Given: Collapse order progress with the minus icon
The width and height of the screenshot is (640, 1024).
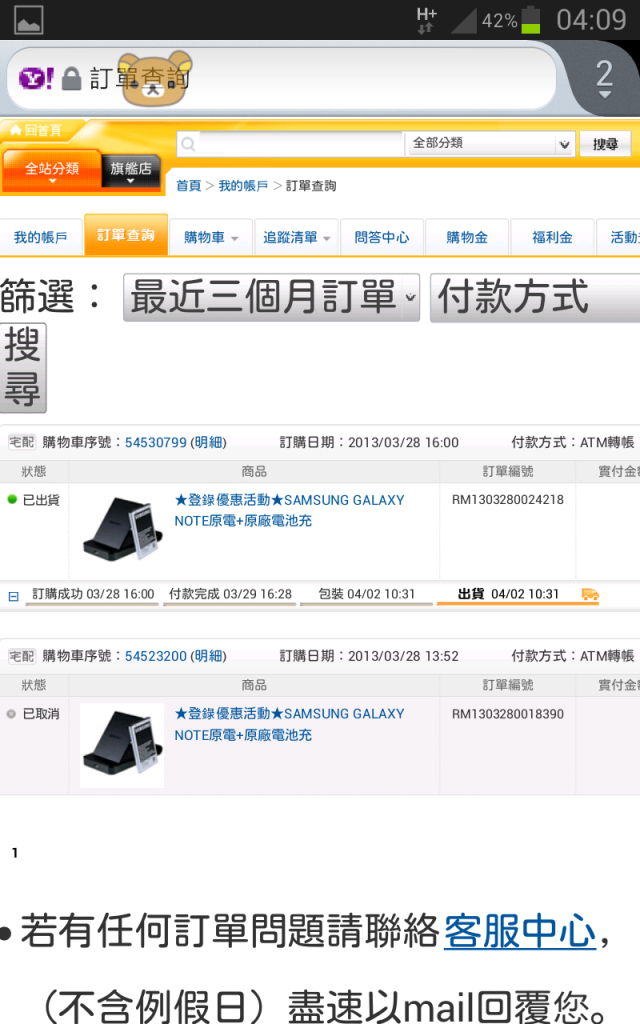Looking at the screenshot, I should pos(13,596).
